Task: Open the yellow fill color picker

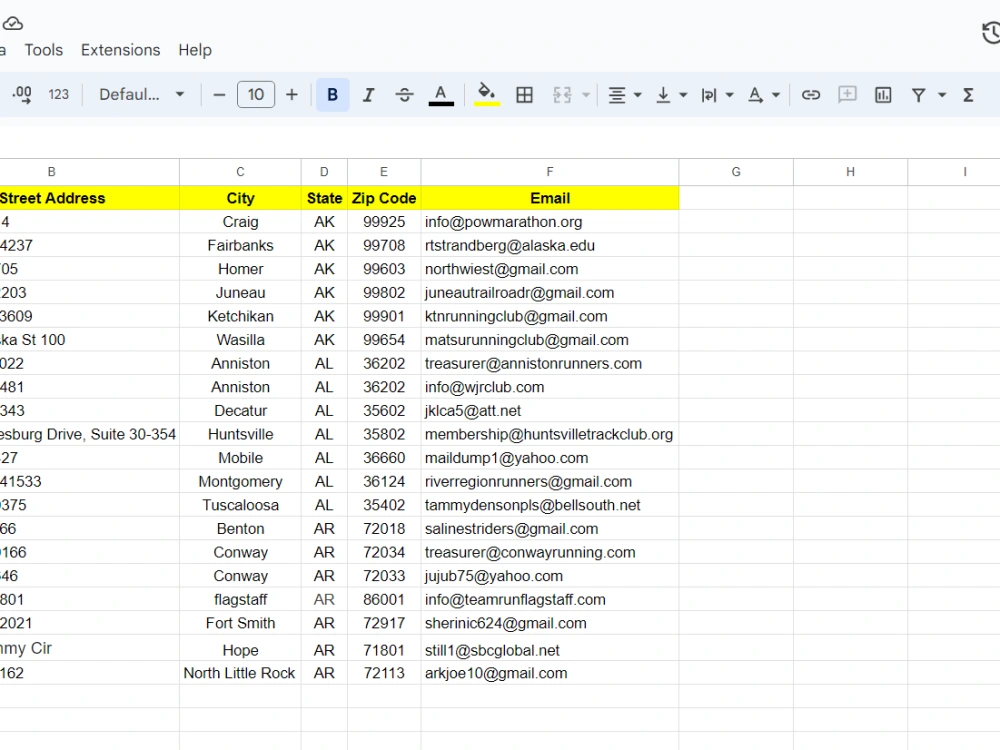Action: [487, 95]
